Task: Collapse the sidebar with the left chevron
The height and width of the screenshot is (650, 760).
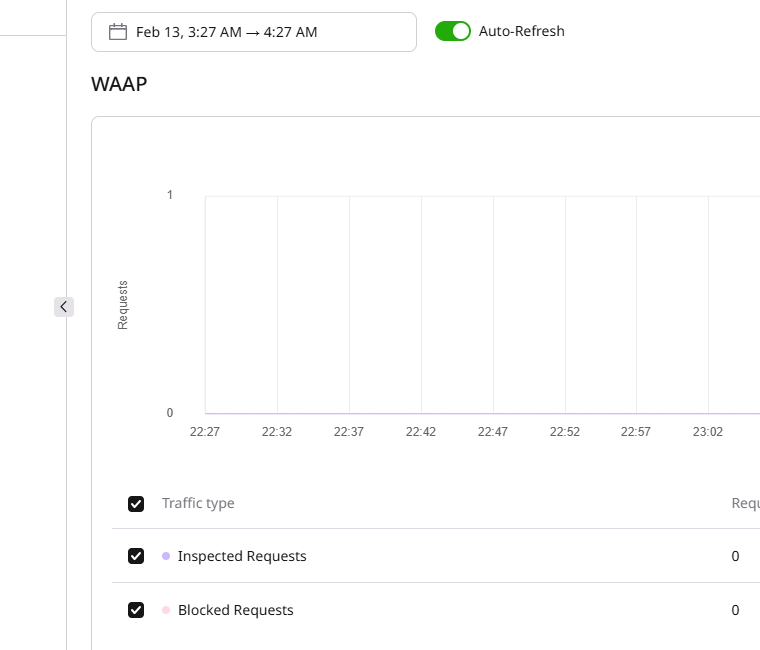Action: tap(64, 307)
